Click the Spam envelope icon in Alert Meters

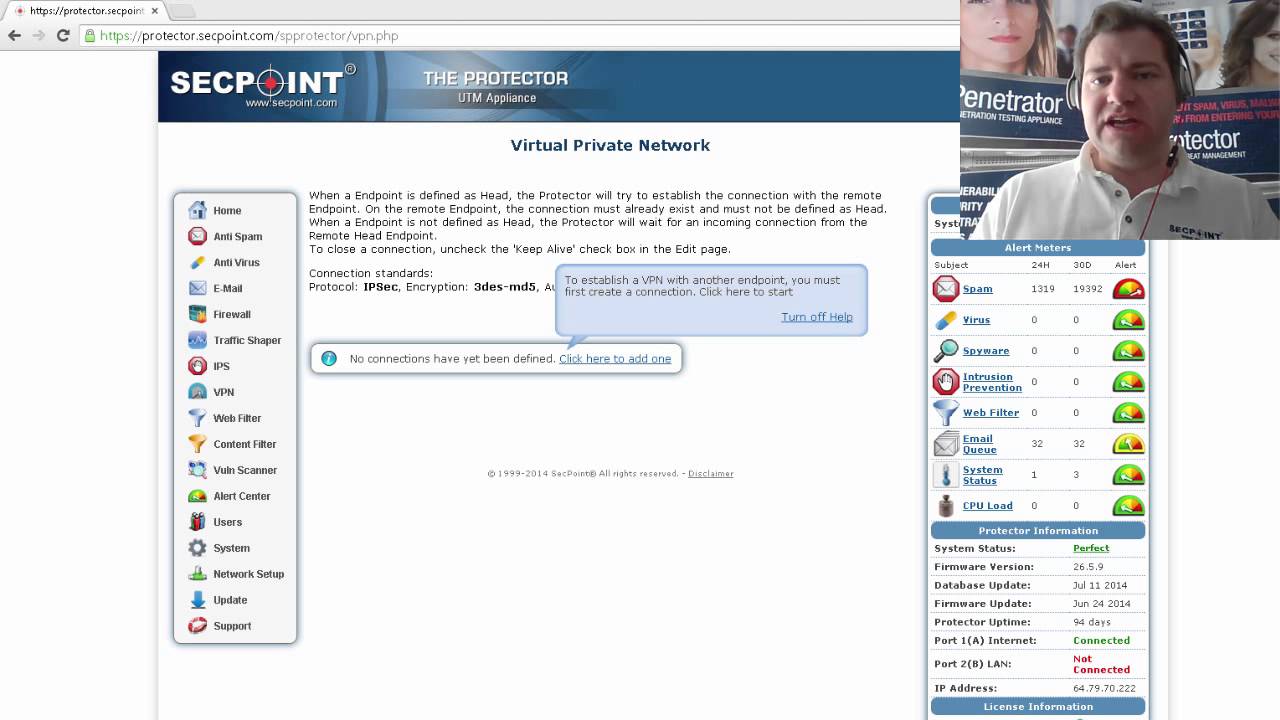coord(945,289)
